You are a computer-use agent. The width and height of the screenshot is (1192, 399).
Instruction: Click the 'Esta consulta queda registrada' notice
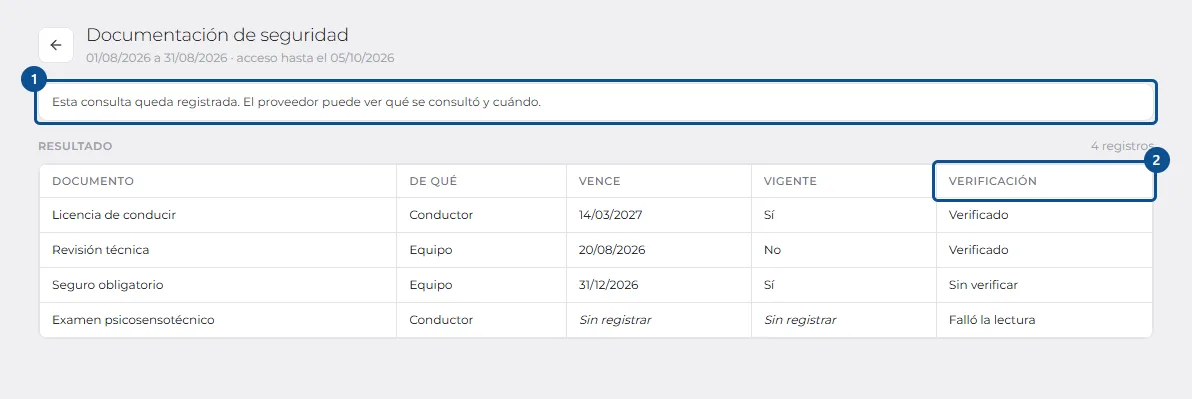click(596, 102)
